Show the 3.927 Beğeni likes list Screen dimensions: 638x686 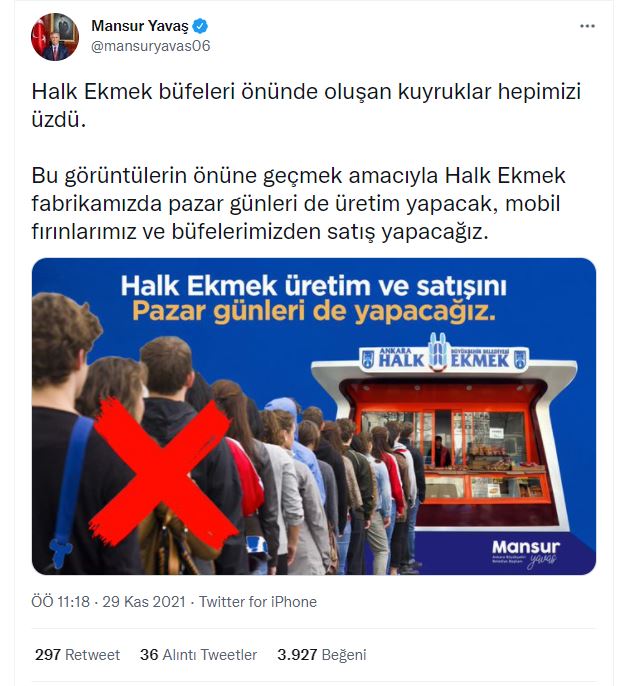click(x=322, y=654)
